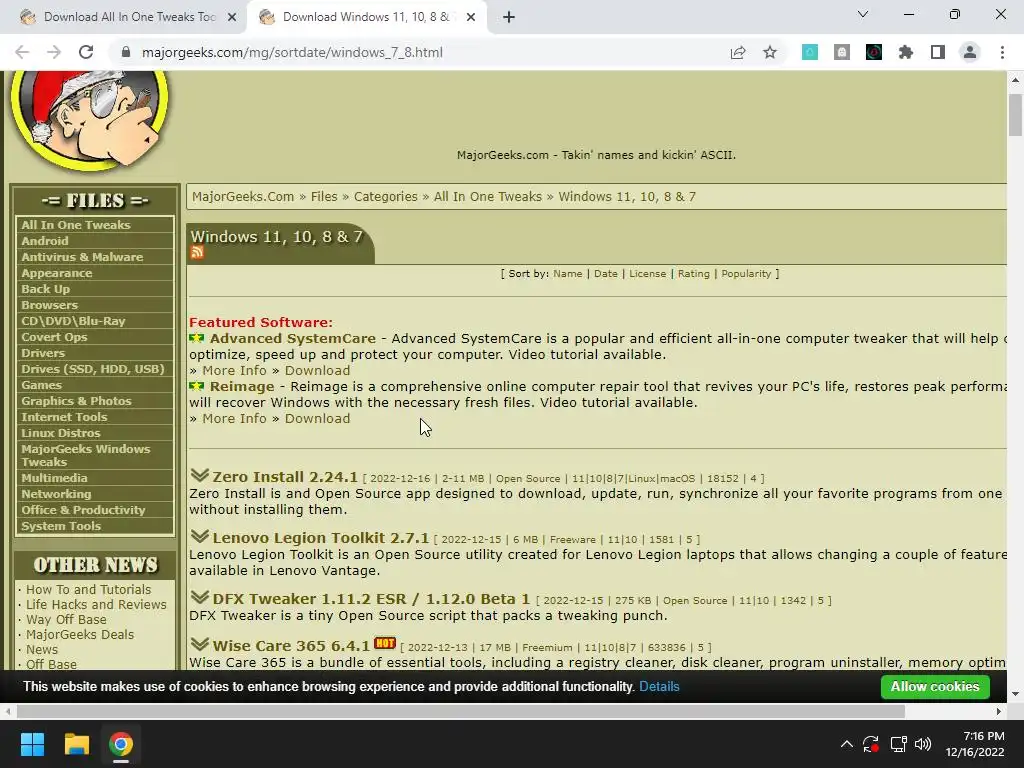Show hidden system tray icons

coord(846,744)
